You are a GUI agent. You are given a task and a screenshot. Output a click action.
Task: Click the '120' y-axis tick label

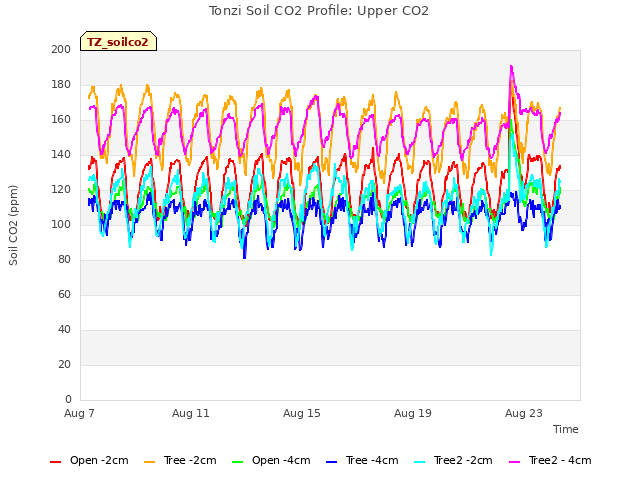61,190
